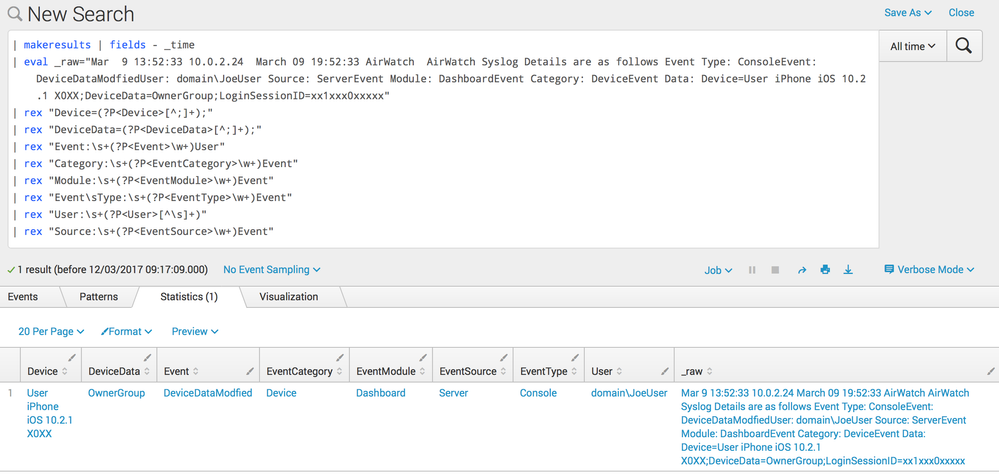Click the pencil edit icon on Device column
The width and height of the screenshot is (999, 475).
pos(71,358)
